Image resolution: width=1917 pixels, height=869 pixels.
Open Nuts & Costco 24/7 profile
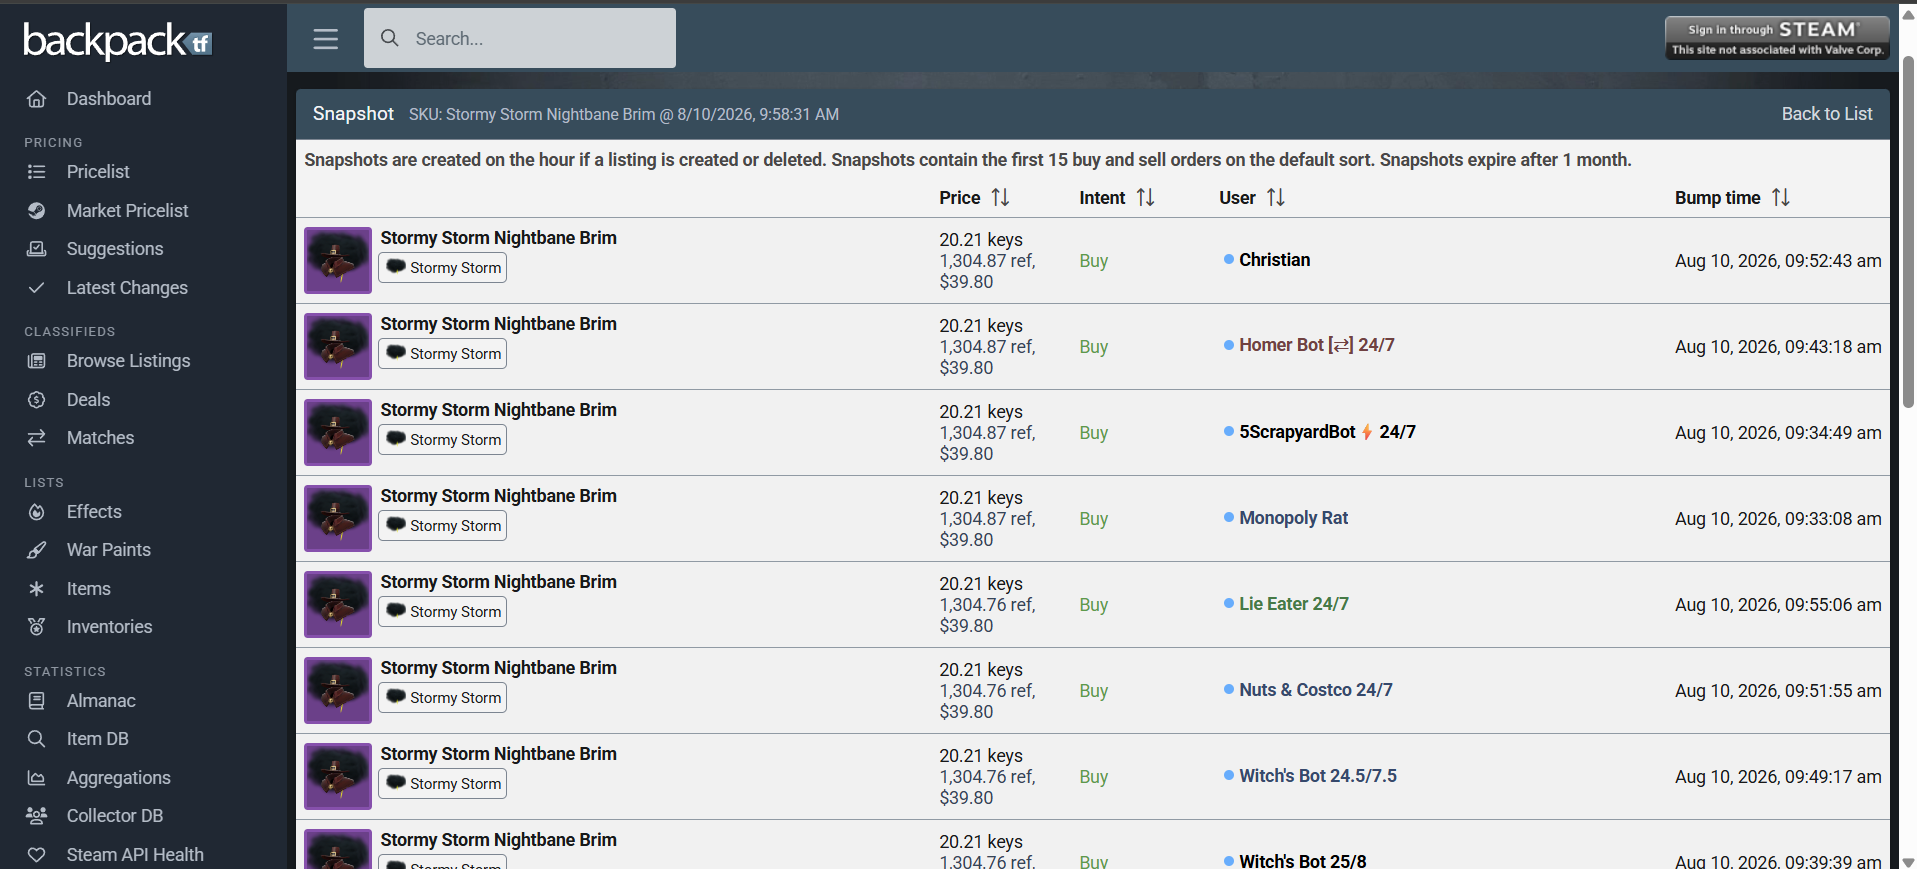[x=1315, y=690]
